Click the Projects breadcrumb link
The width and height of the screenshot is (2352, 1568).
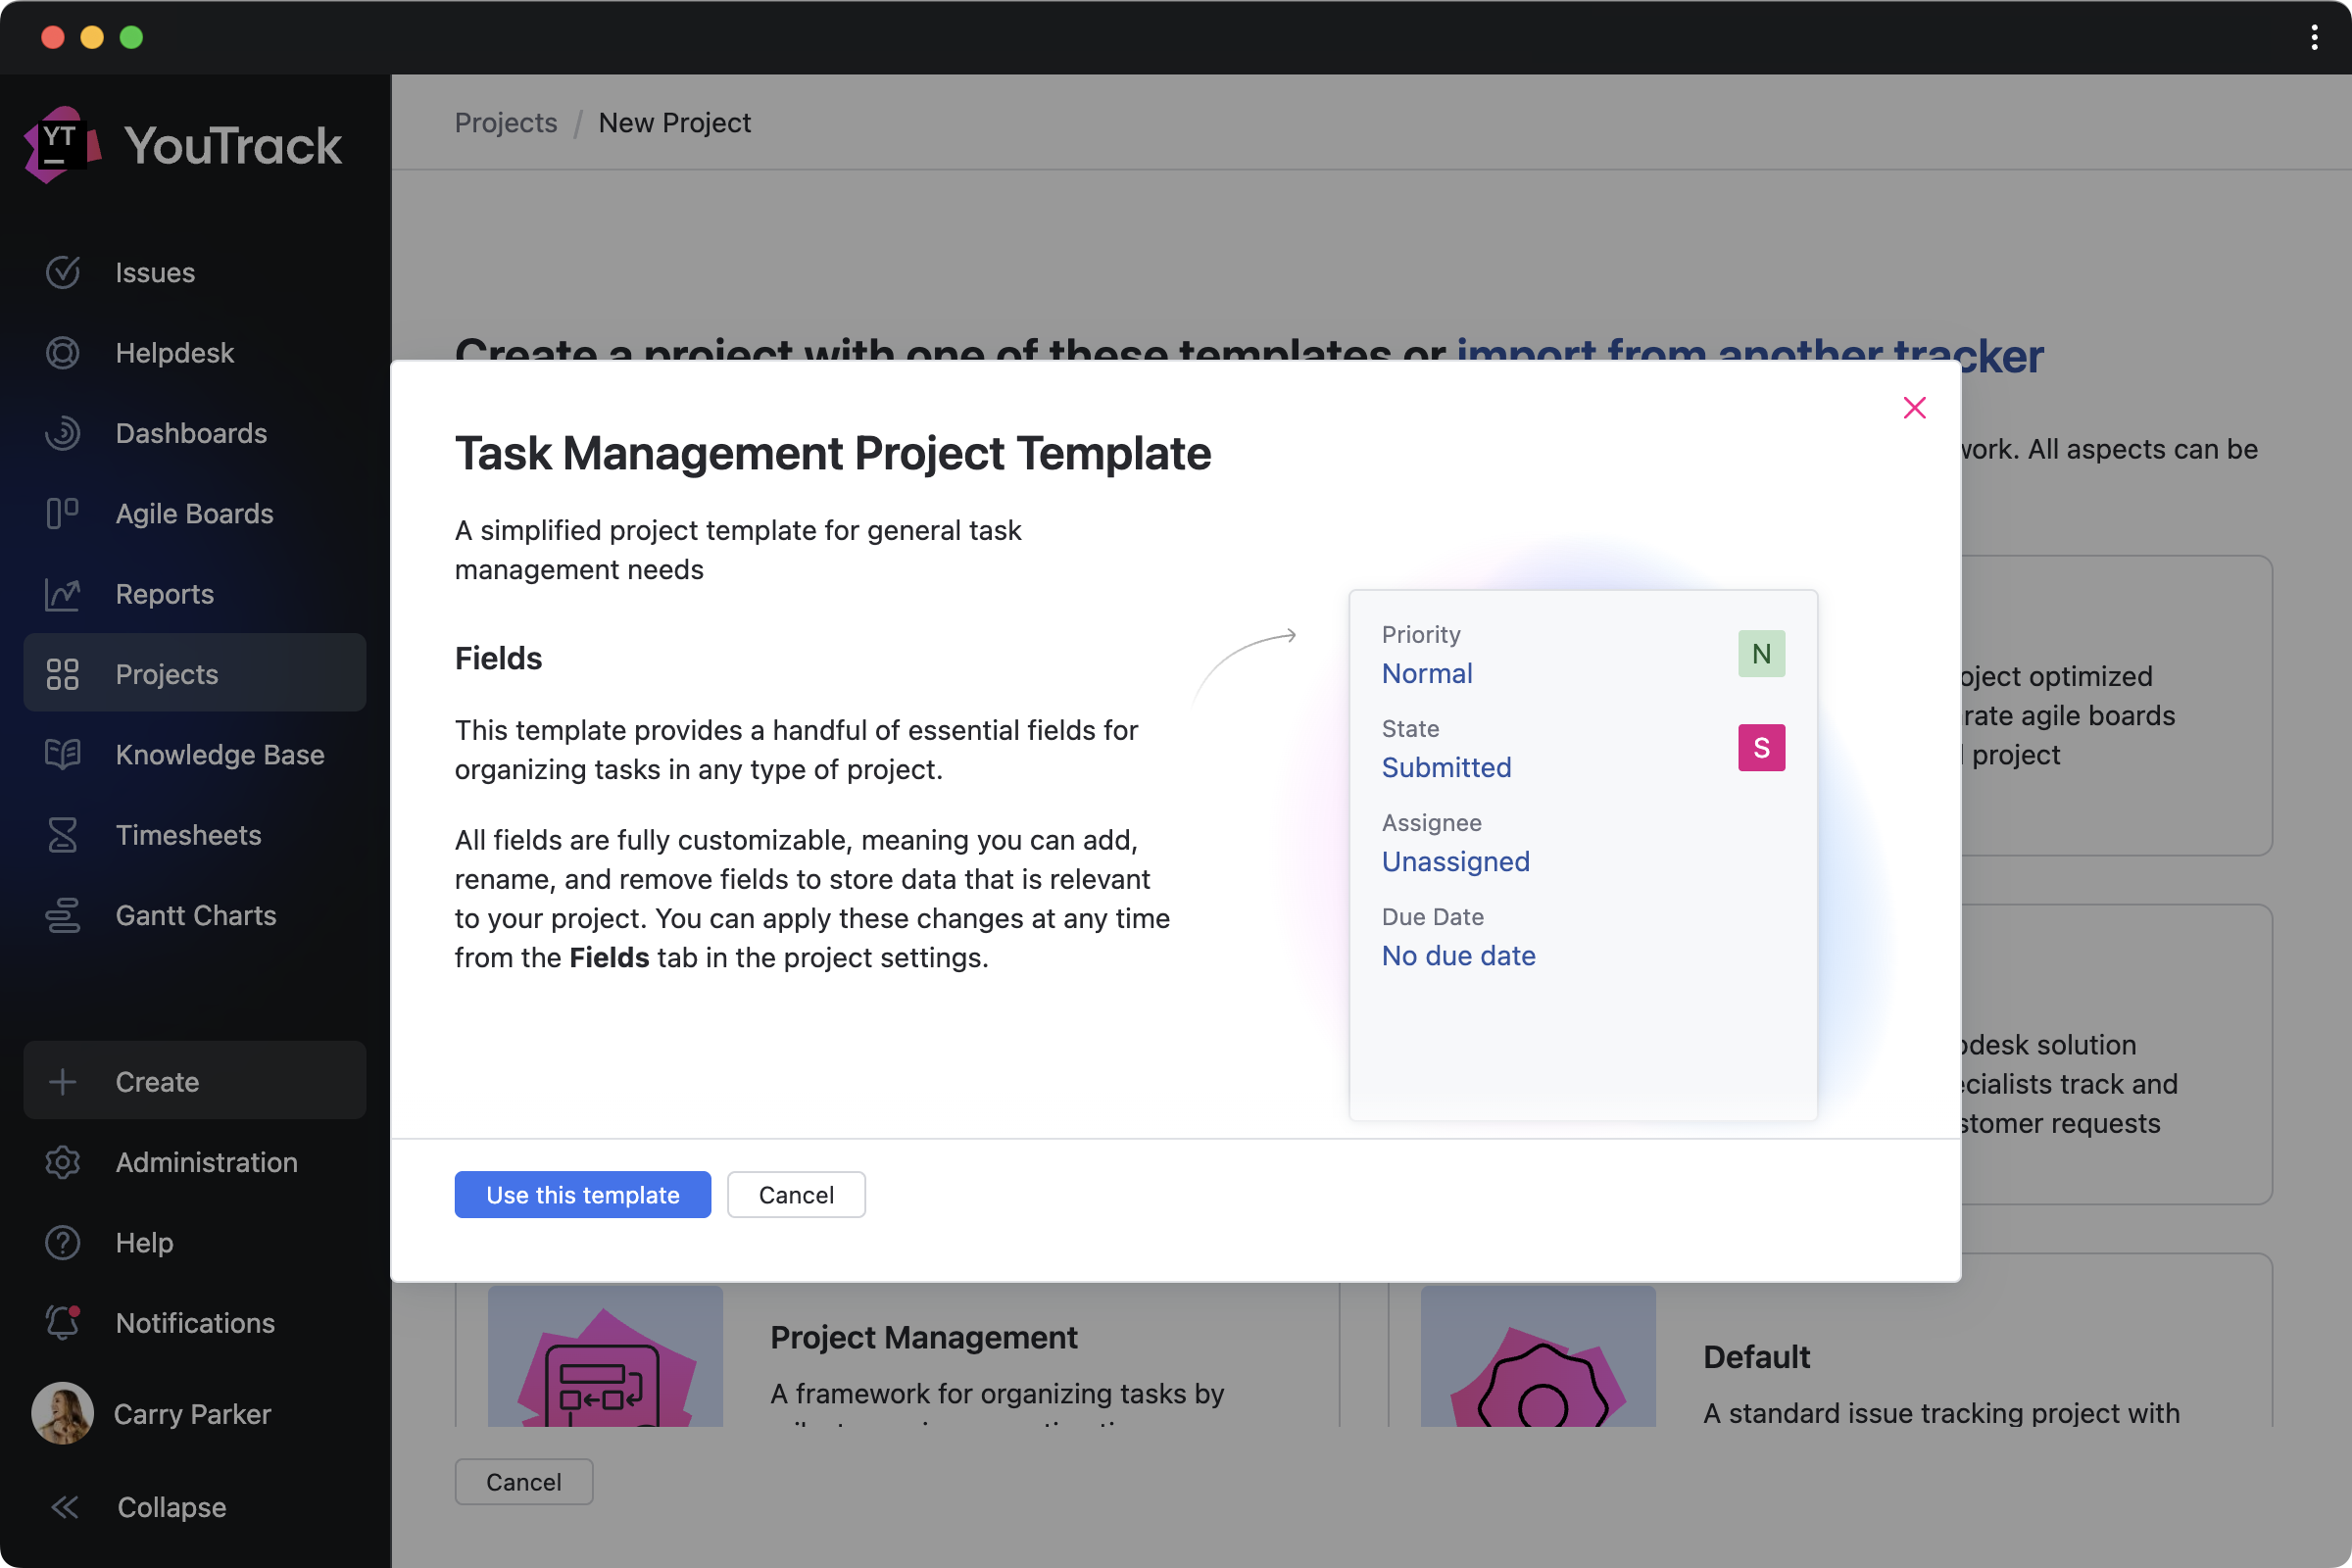[x=506, y=123]
